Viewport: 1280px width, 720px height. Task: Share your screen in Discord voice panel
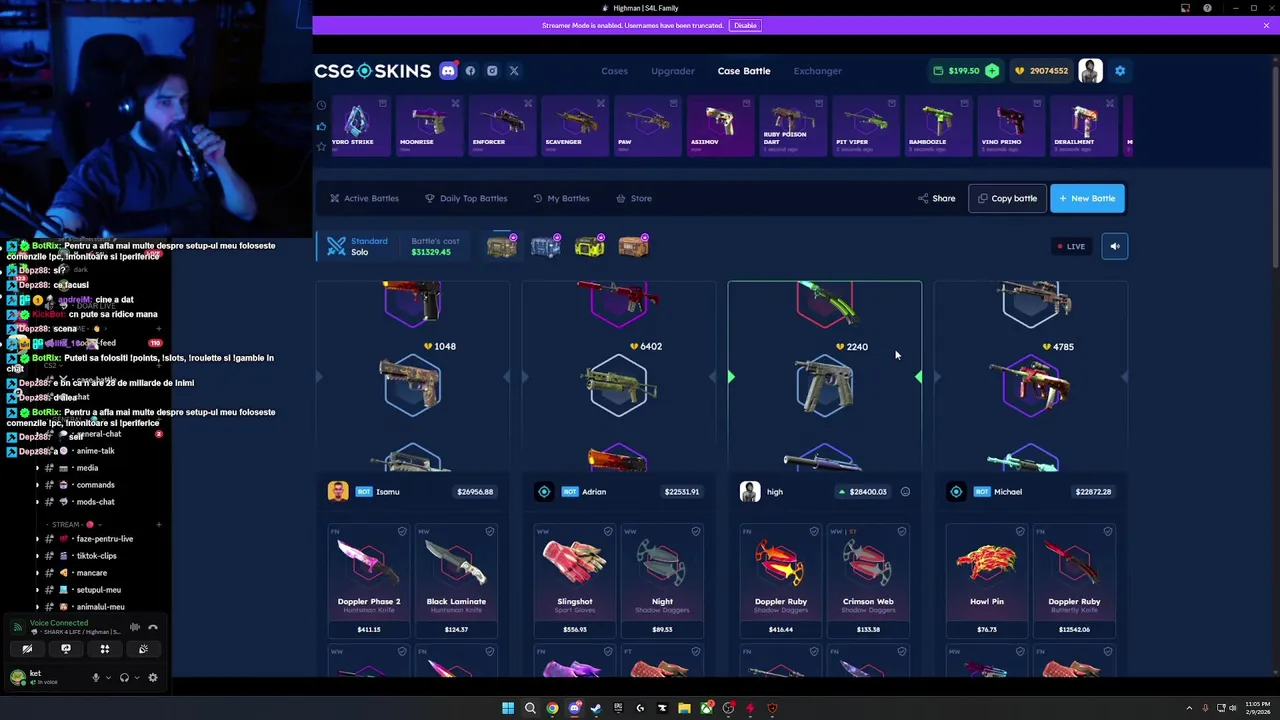(x=66, y=649)
